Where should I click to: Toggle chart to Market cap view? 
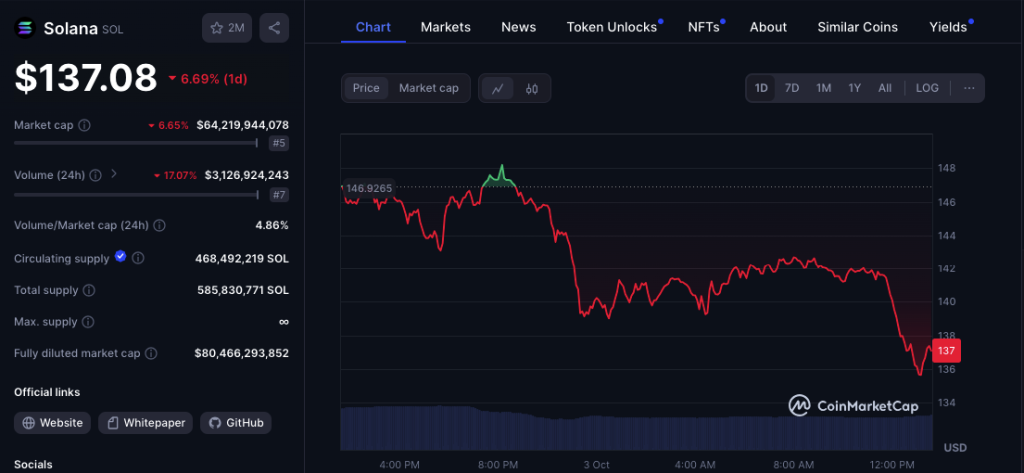click(x=428, y=88)
